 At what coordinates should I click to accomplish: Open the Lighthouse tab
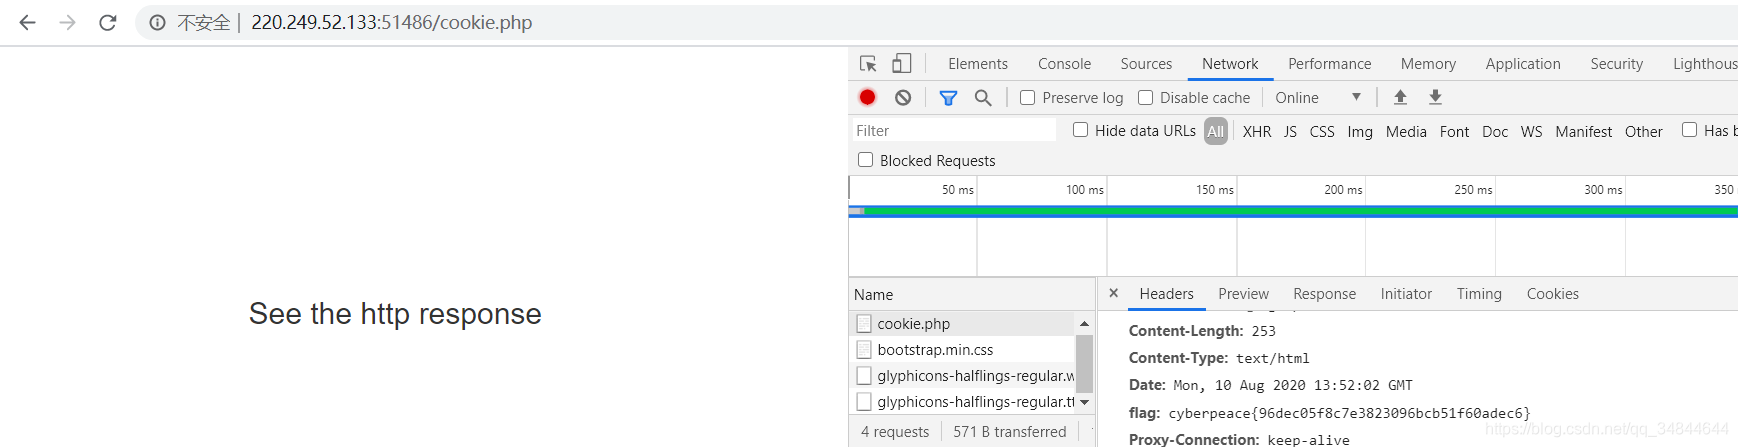pos(1704,63)
